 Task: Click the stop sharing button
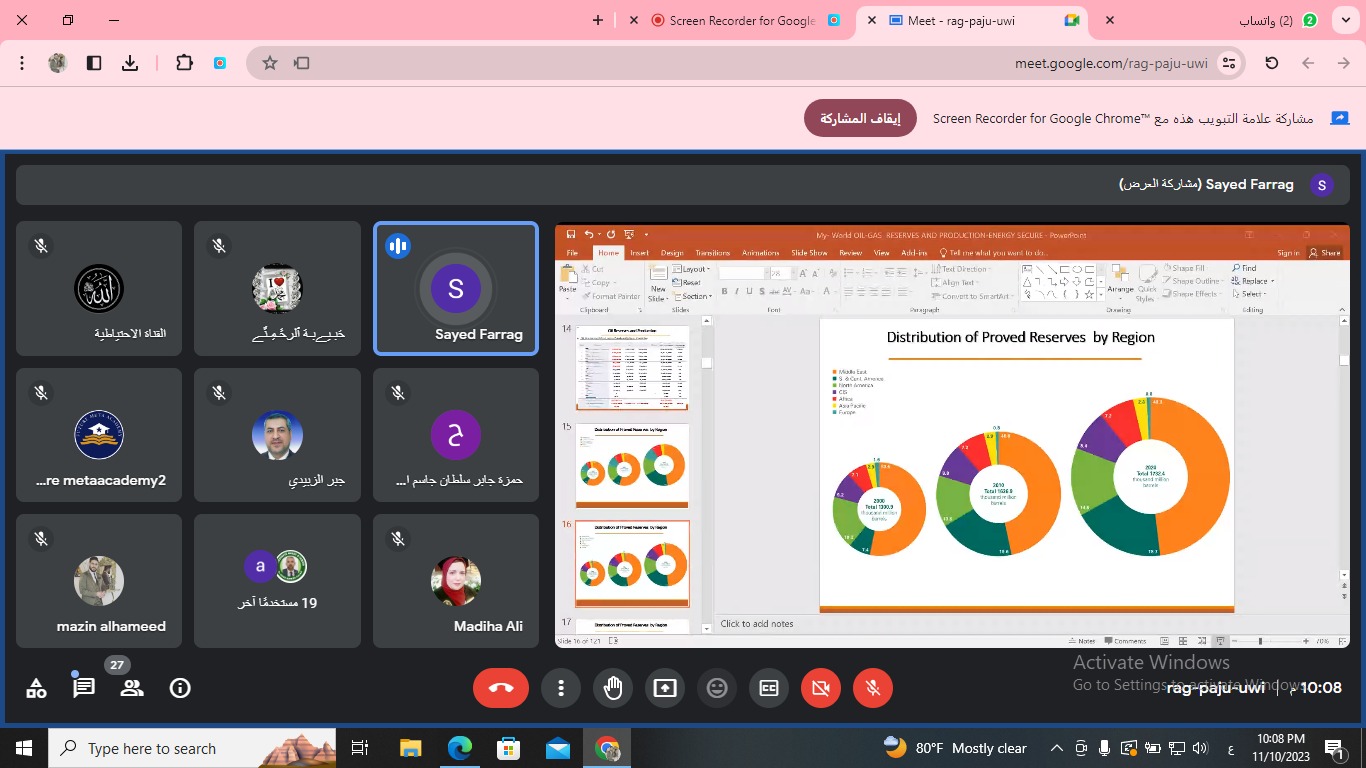(x=860, y=118)
